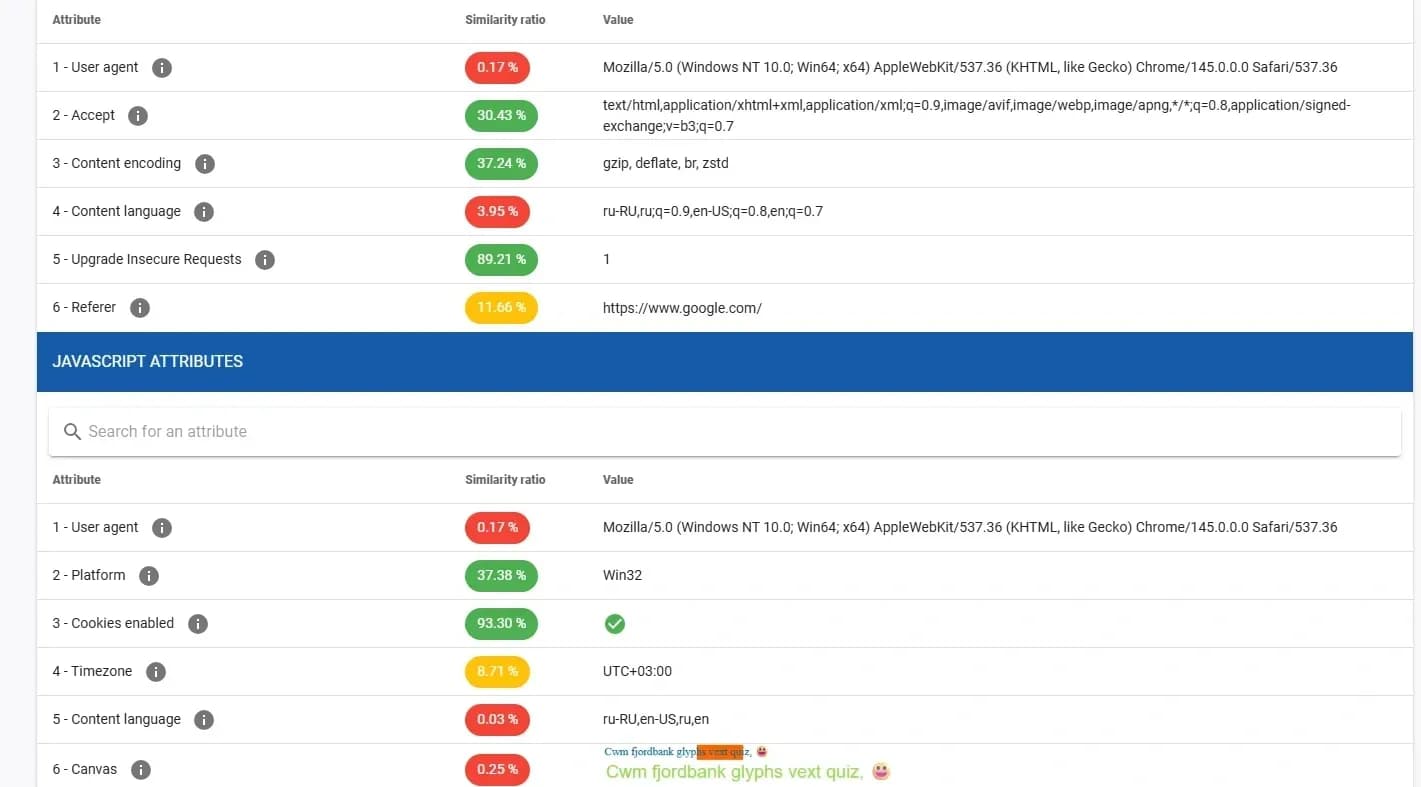Open info for the Canvas attribute
Image resolution: width=1421 pixels, height=787 pixels.
tap(140, 769)
